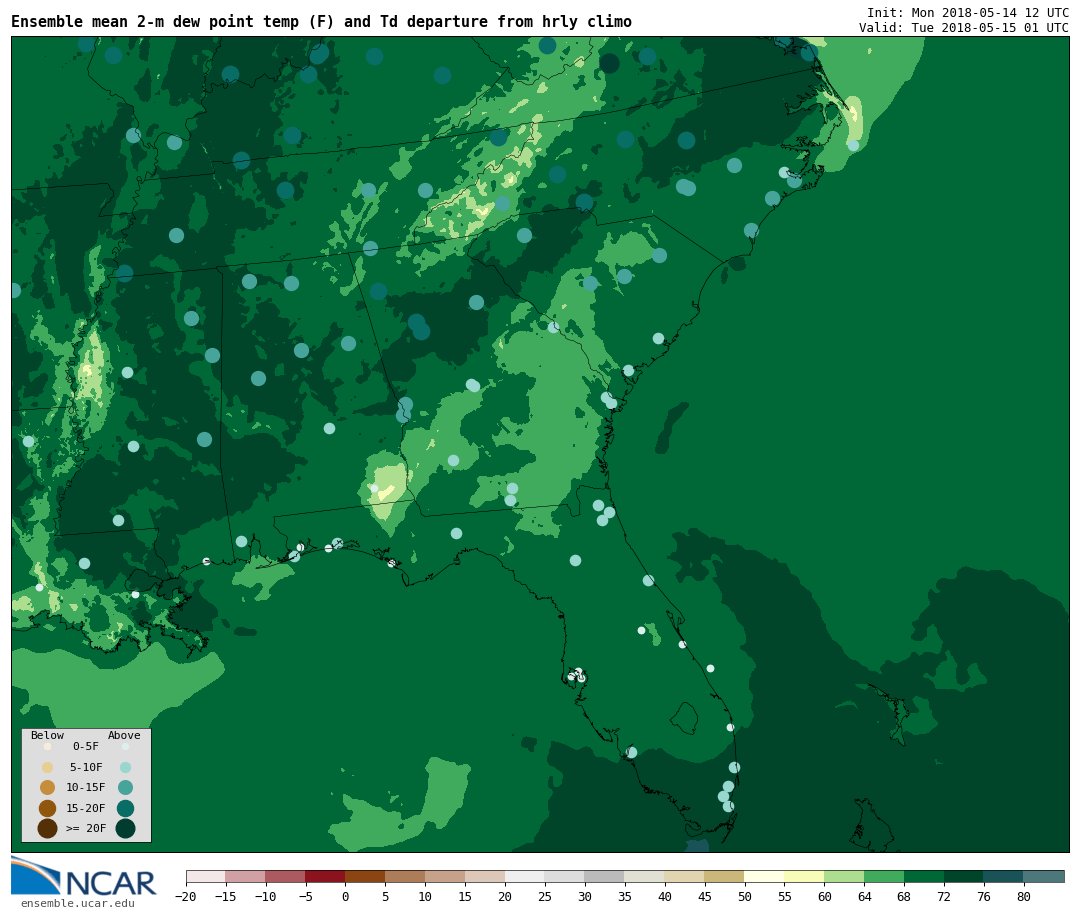Pick the 20 to 25 white colorbar swatch

tap(525, 876)
